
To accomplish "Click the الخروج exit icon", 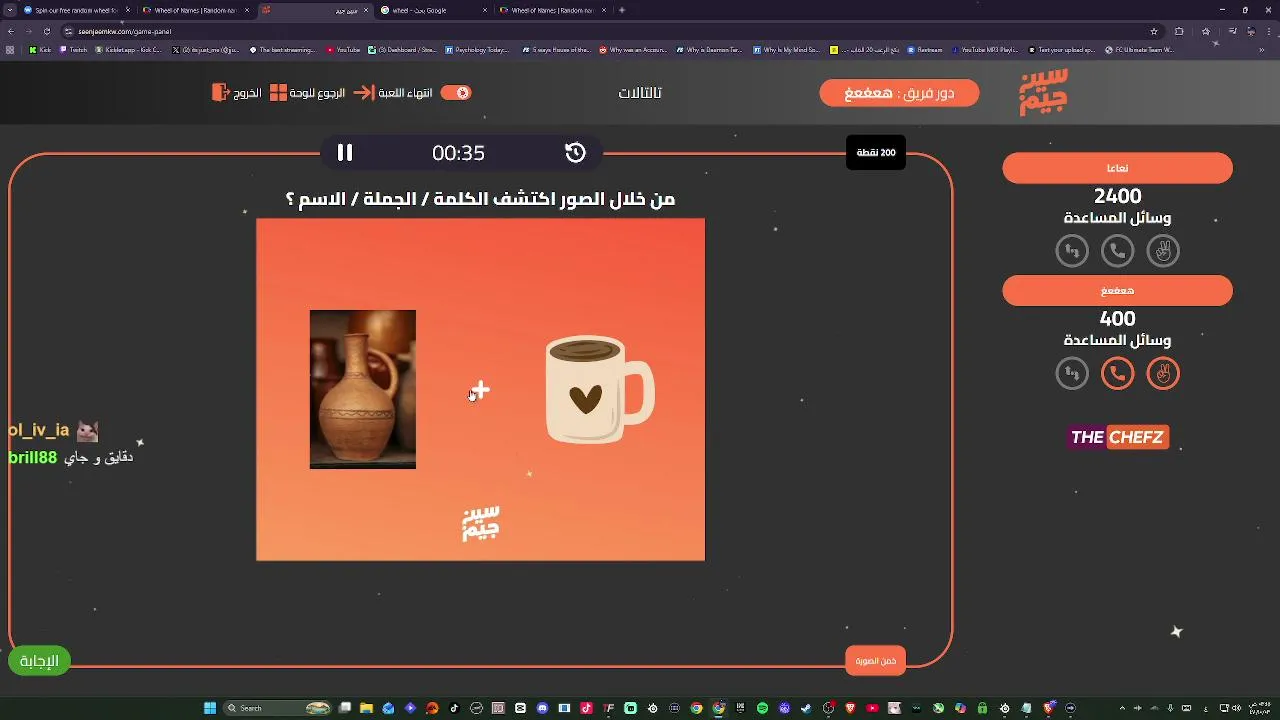I will pos(221,92).
